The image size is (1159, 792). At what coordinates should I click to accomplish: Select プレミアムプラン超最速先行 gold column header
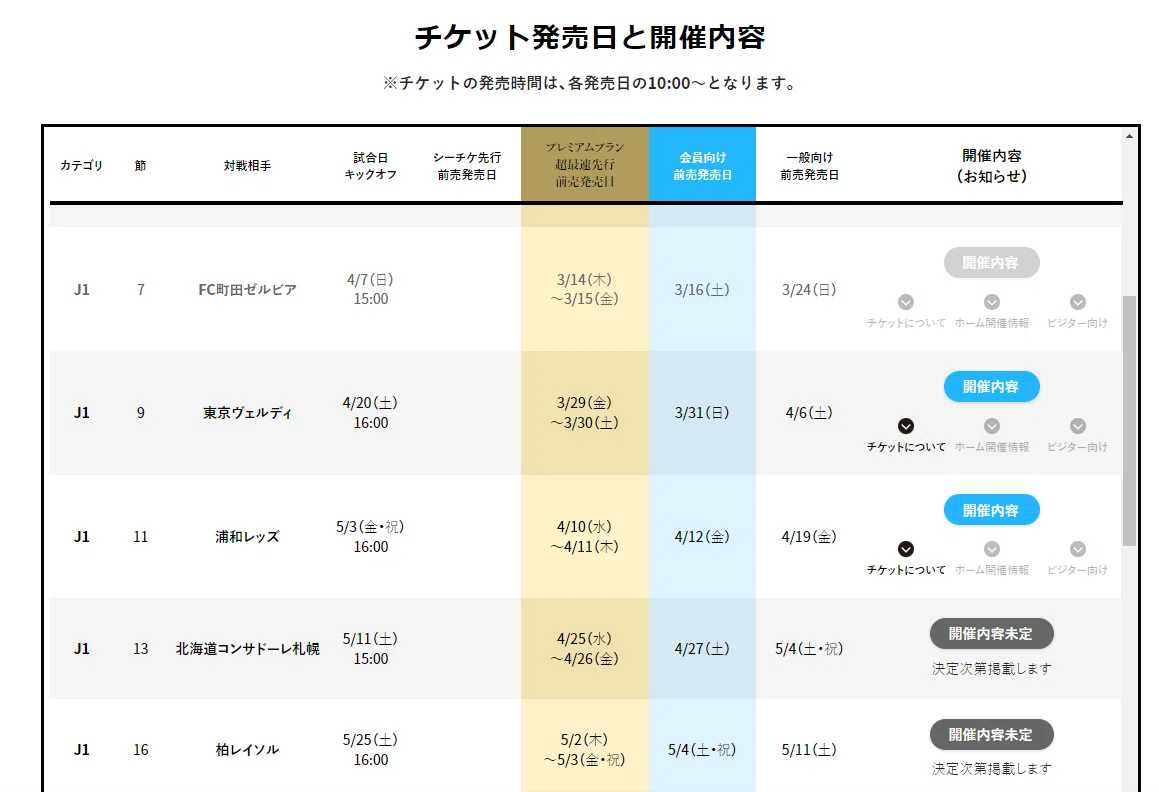pyautogui.click(x=585, y=164)
